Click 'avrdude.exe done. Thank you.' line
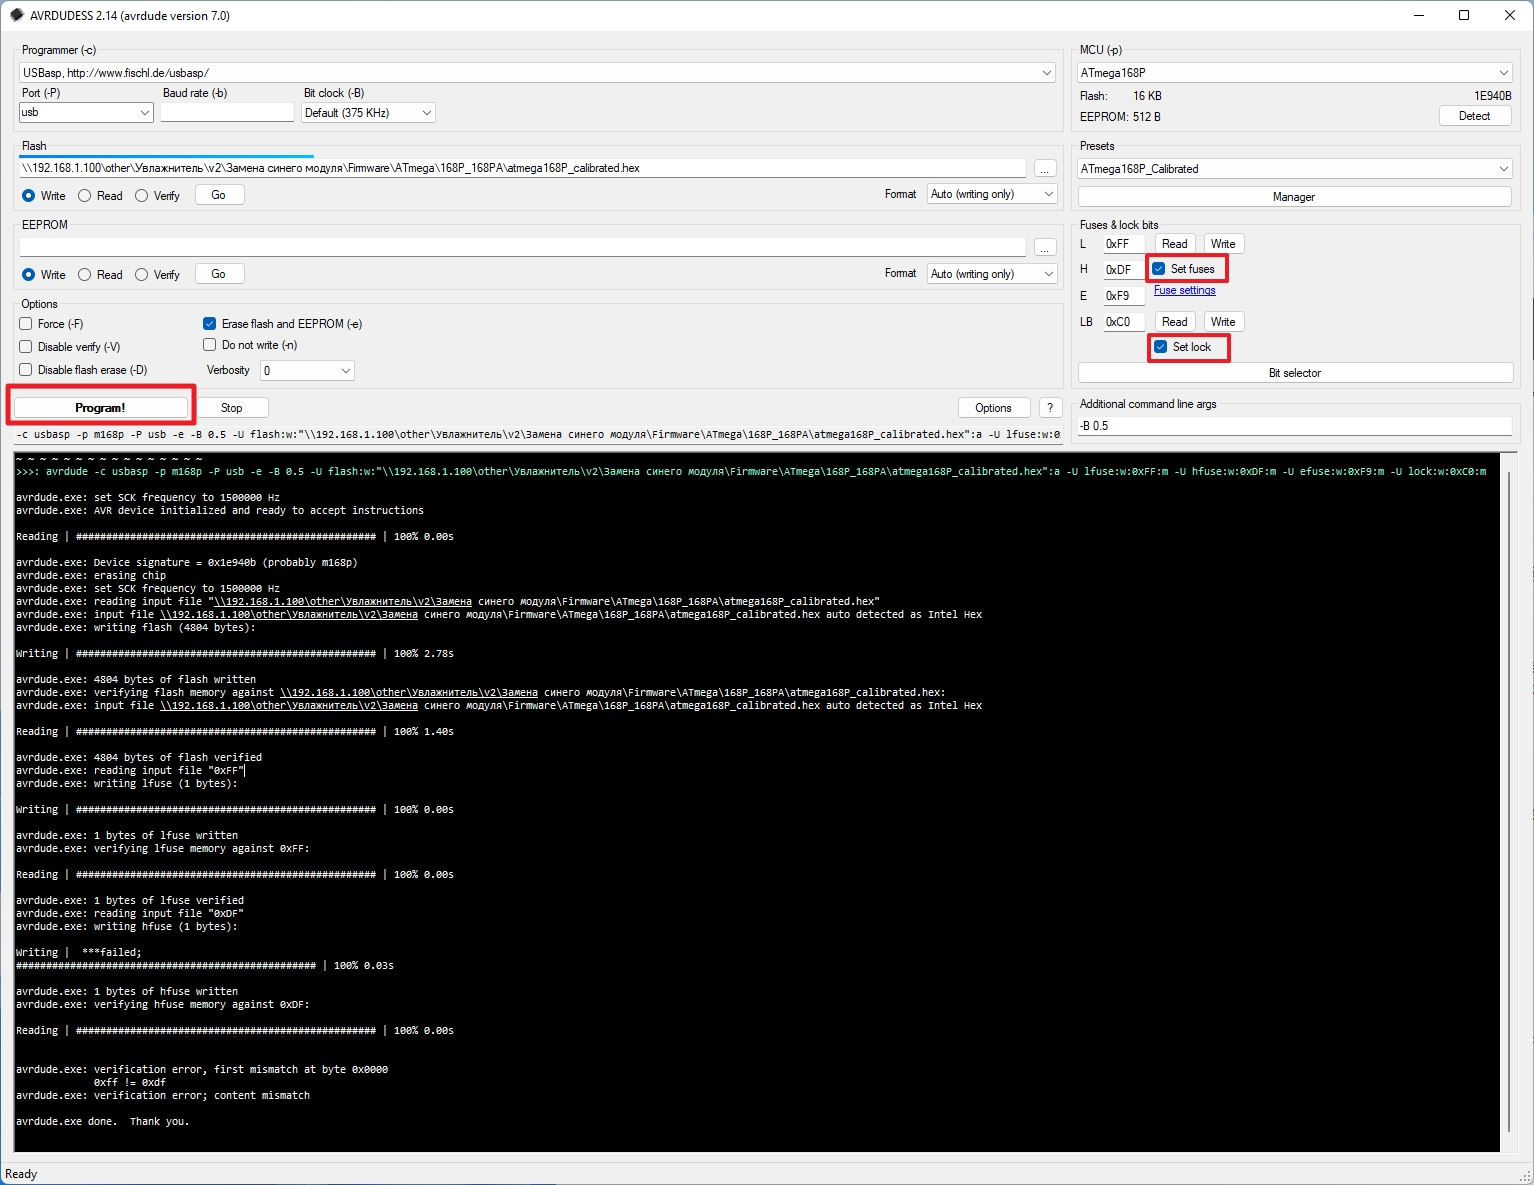1534x1185 pixels. (103, 1122)
